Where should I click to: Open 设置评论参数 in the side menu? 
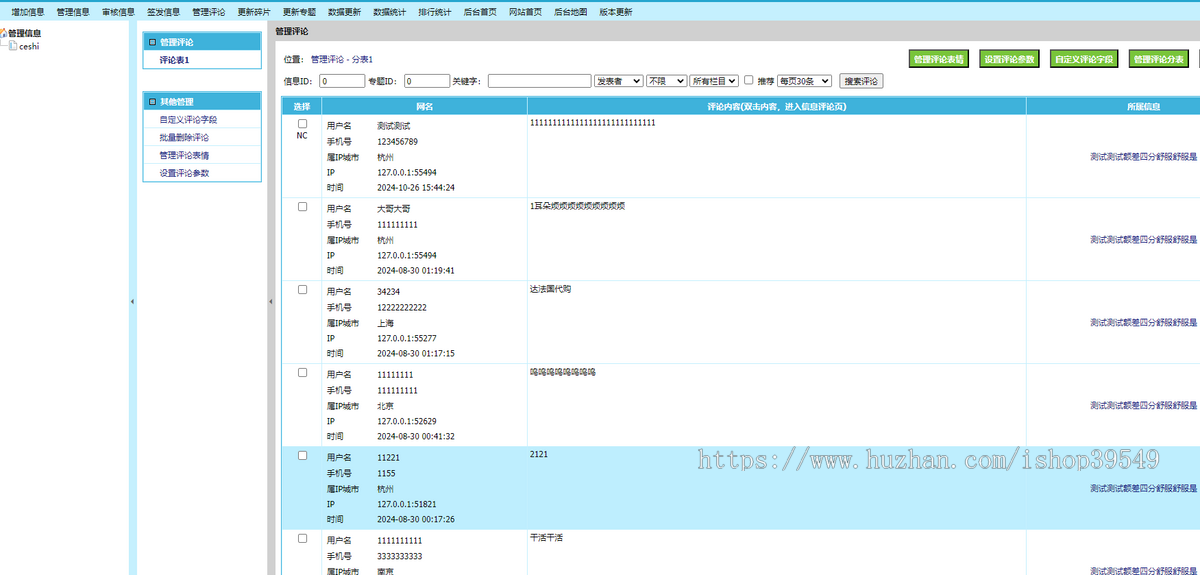point(184,173)
